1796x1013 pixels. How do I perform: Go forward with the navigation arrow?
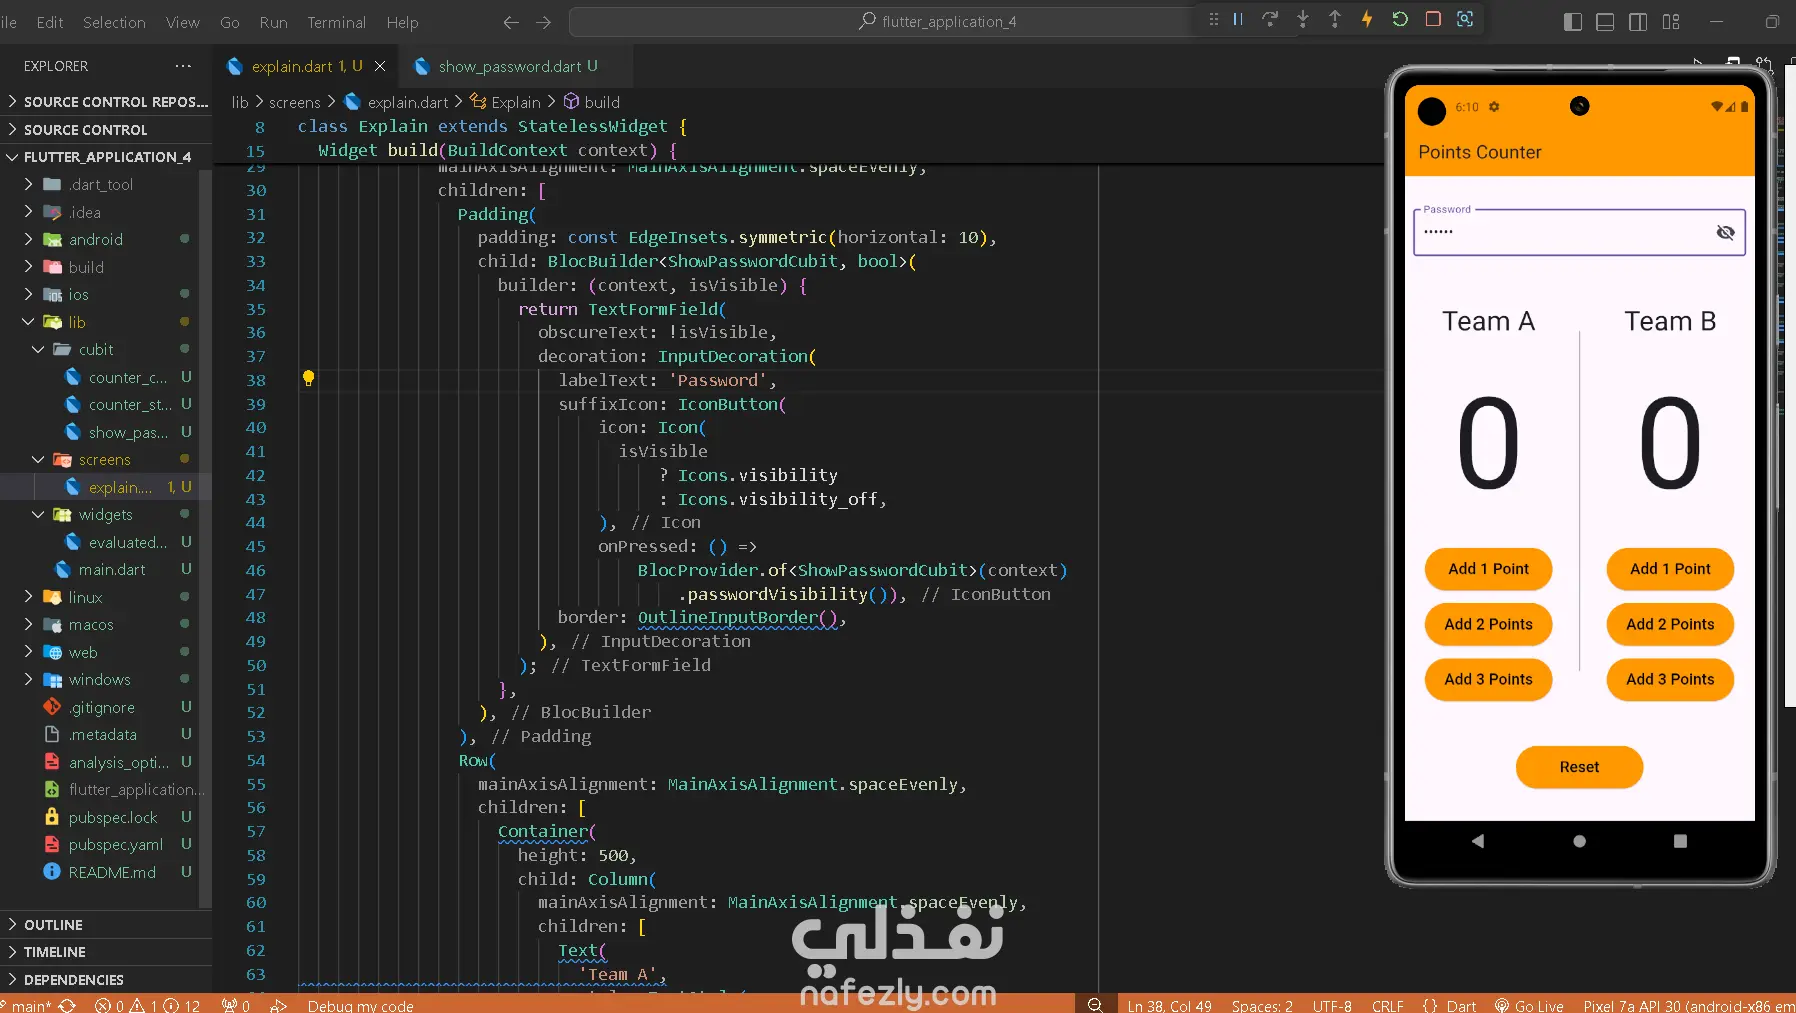[x=543, y=22]
